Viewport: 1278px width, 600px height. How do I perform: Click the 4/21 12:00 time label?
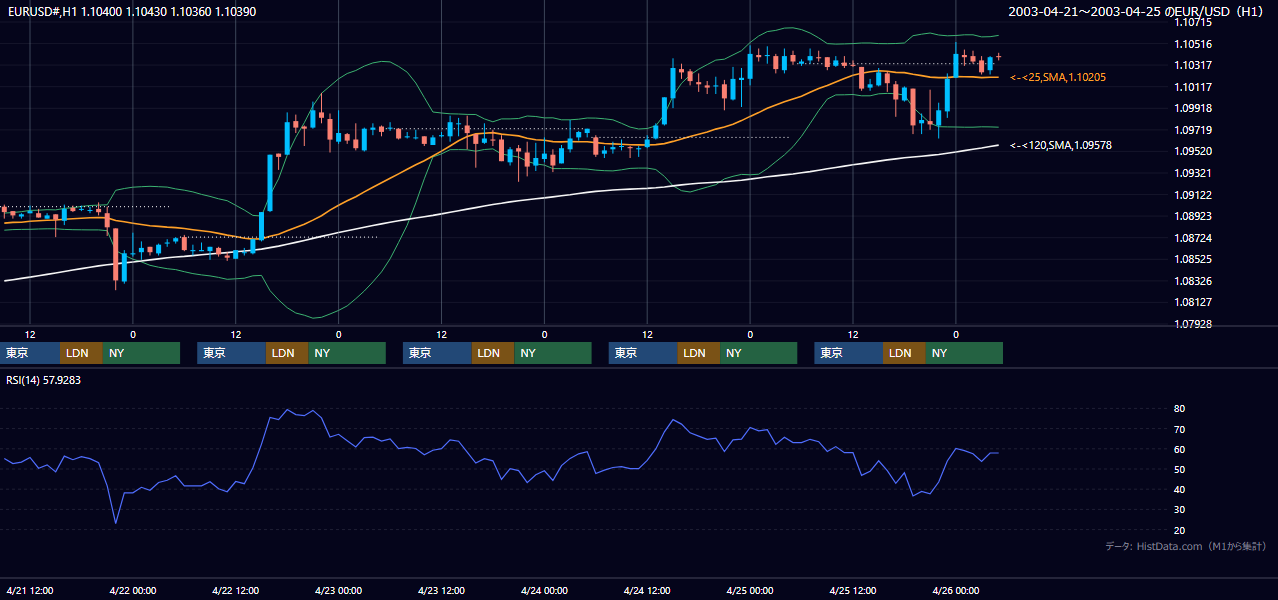(x=30, y=590)
